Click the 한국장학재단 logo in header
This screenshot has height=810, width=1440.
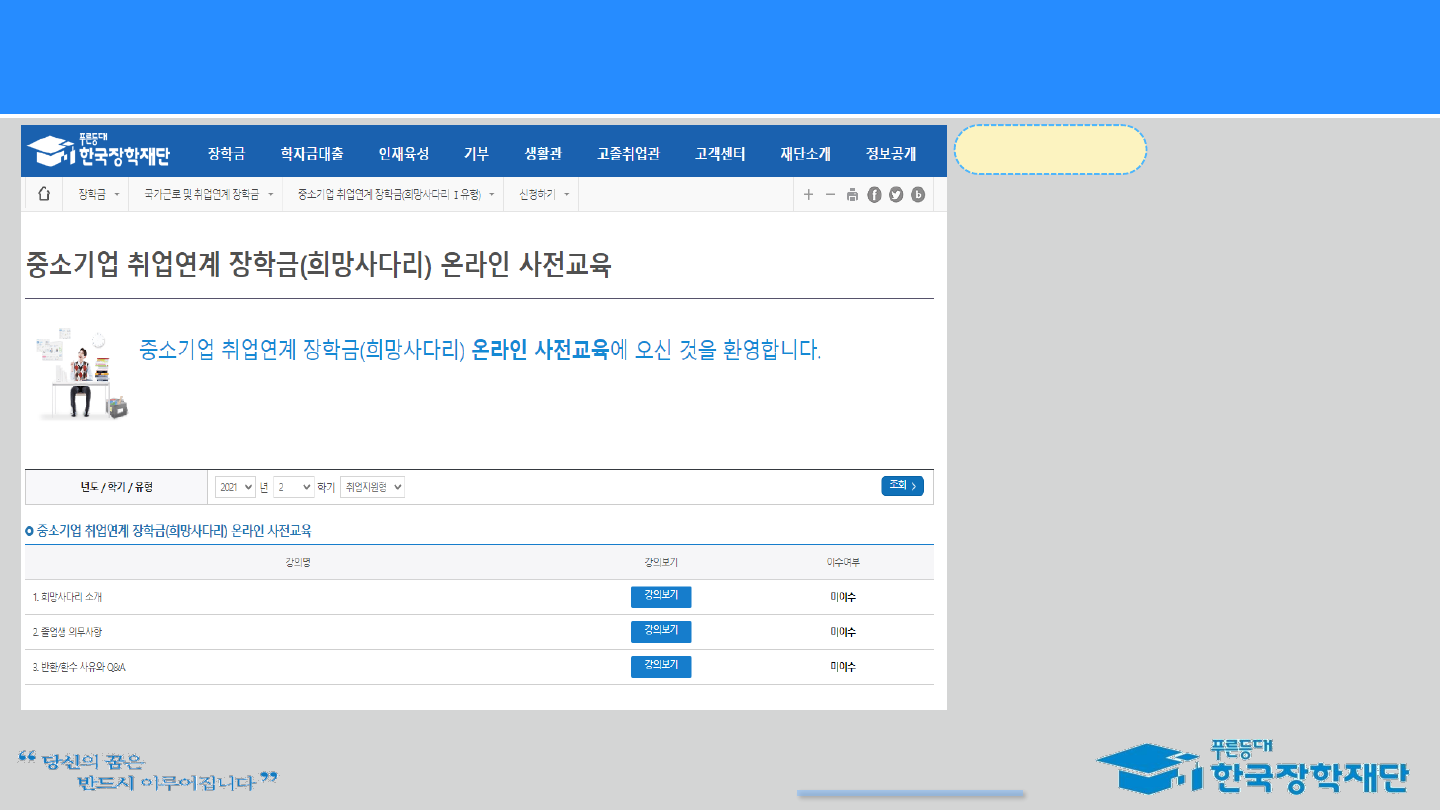98,152
